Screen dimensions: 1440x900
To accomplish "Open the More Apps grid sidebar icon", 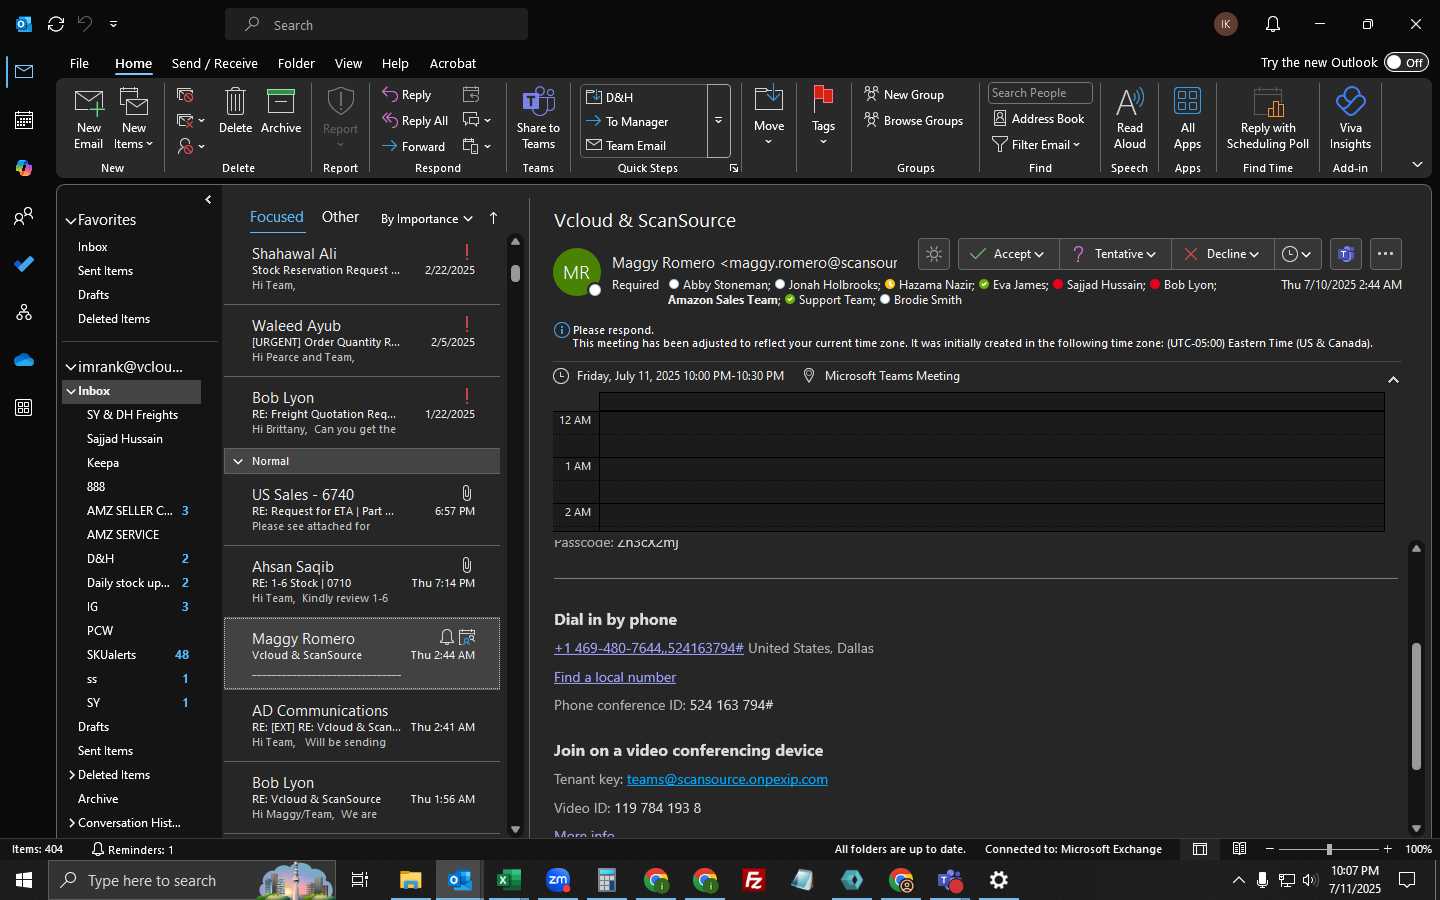I will pyautogui.click(x=24, y=408).
